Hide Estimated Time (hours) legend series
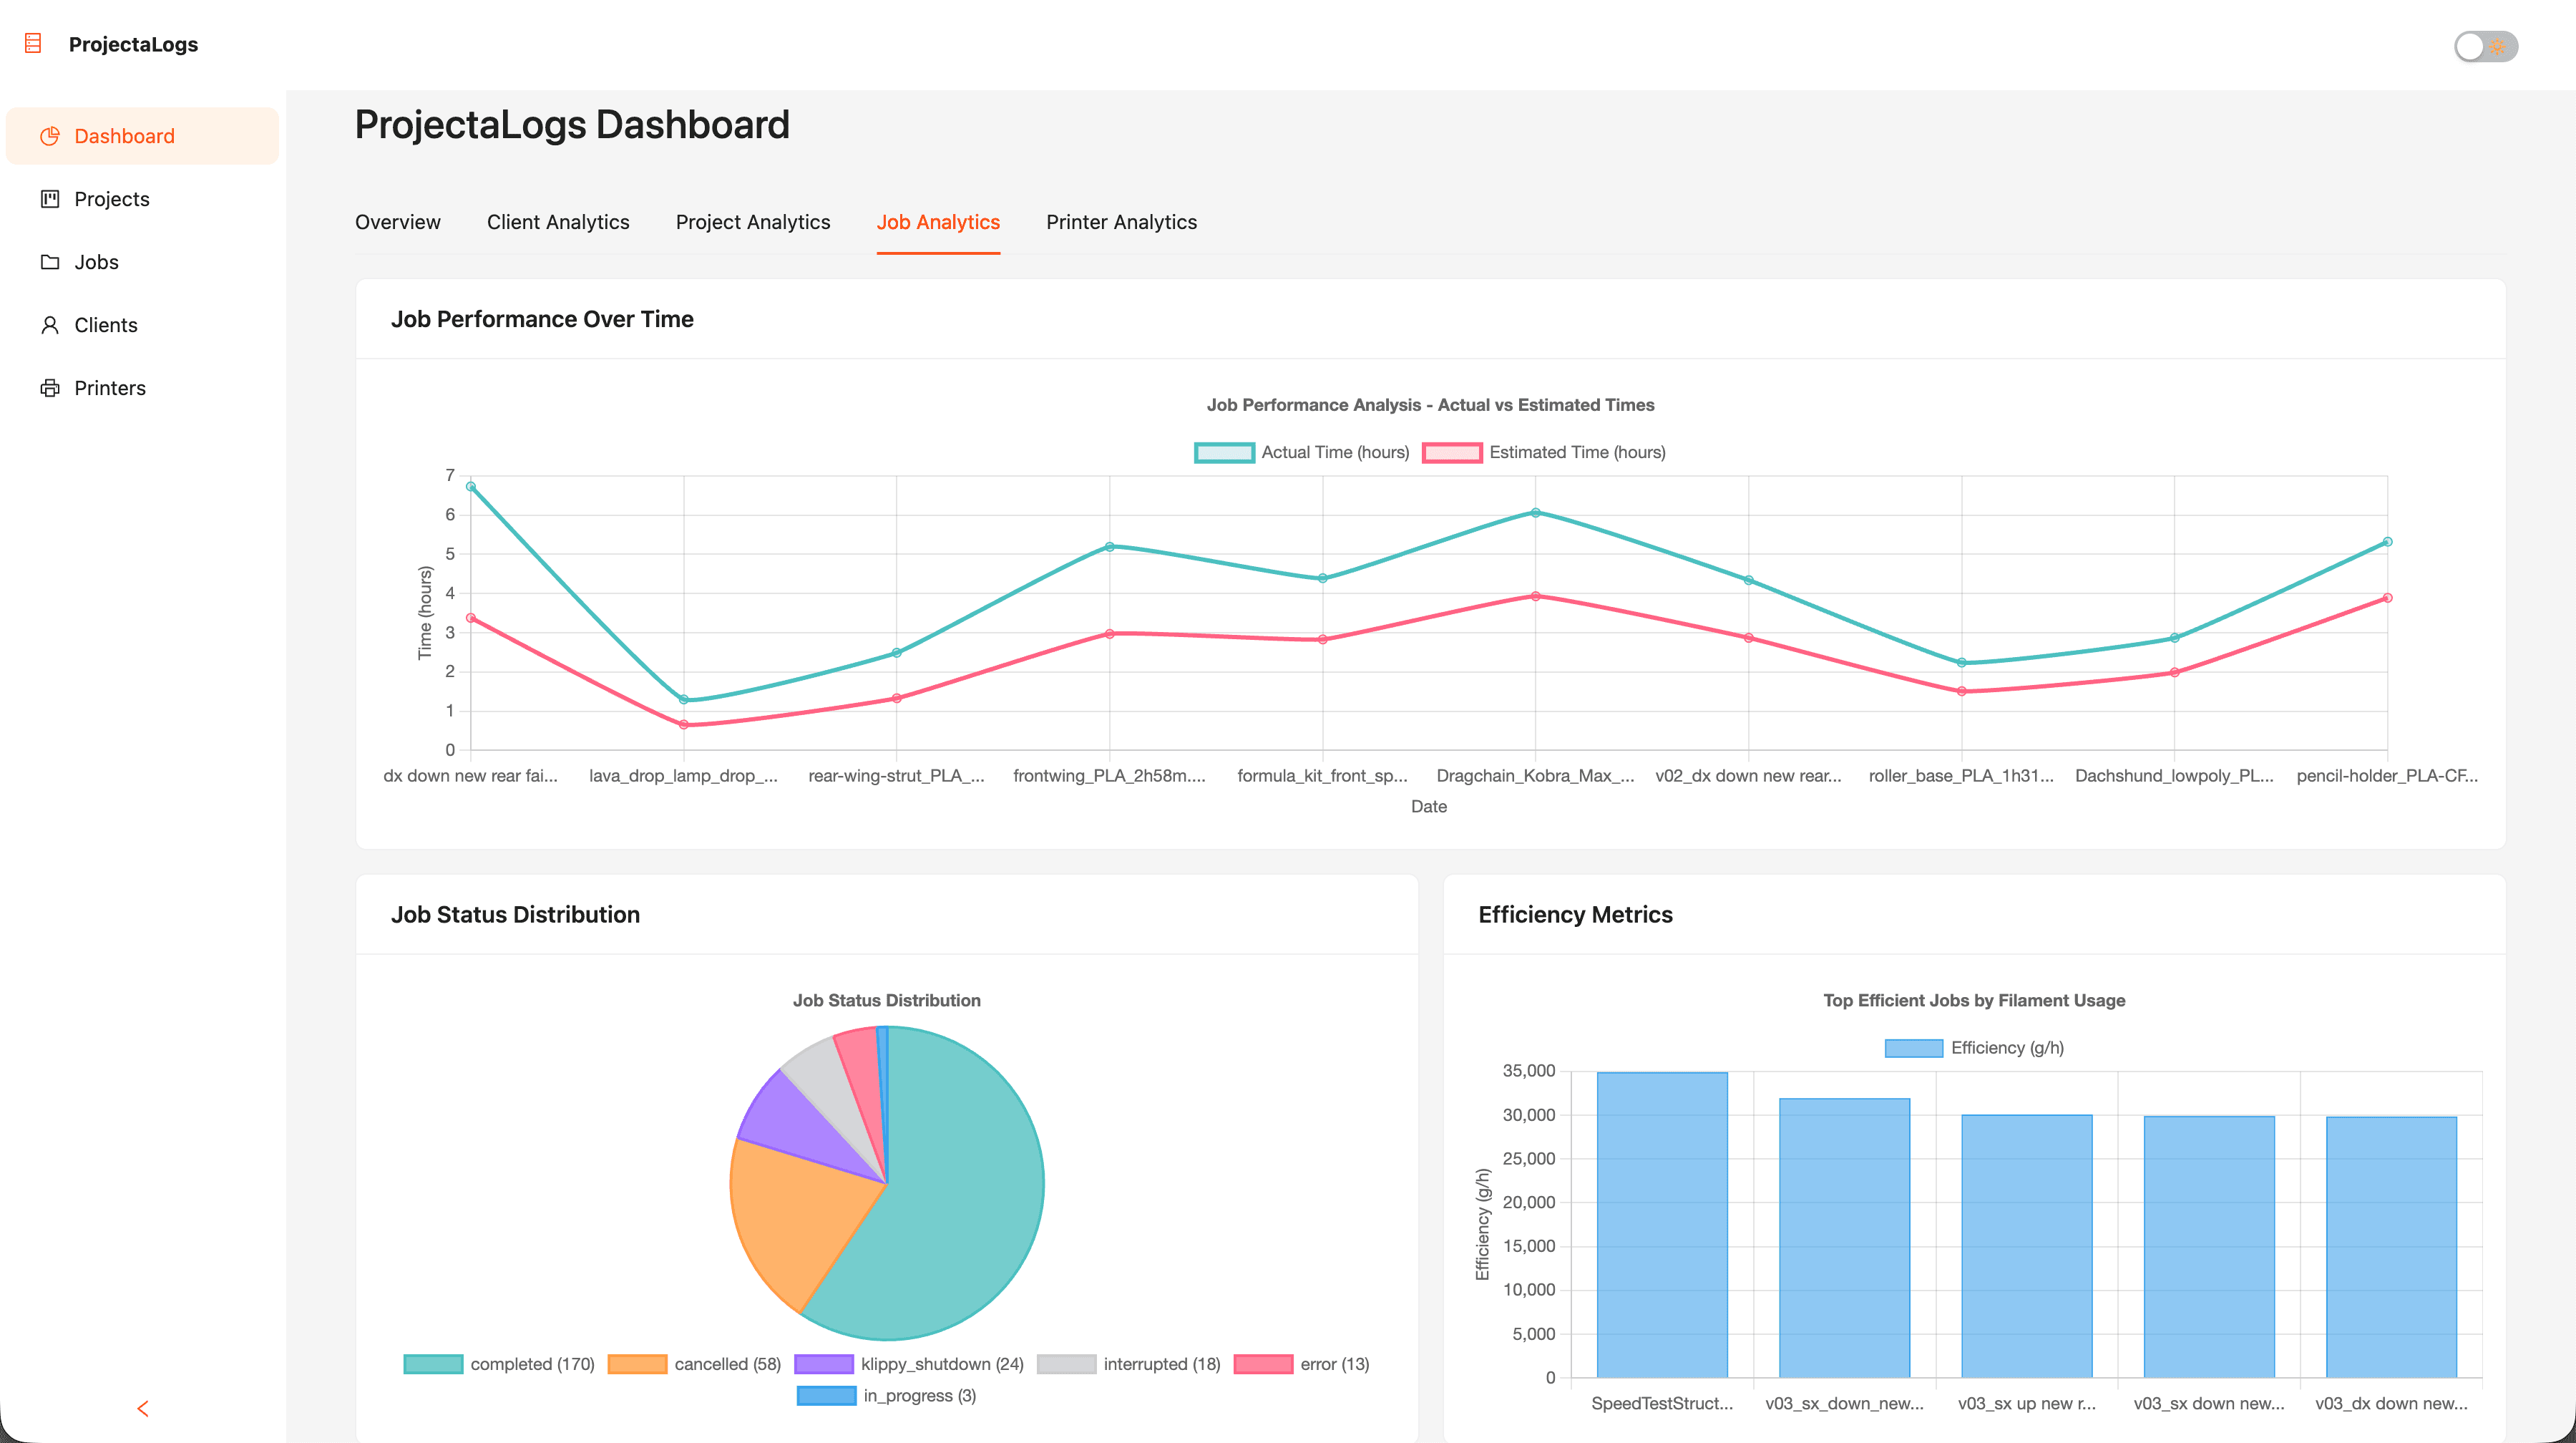 (x=1543, y=452)
